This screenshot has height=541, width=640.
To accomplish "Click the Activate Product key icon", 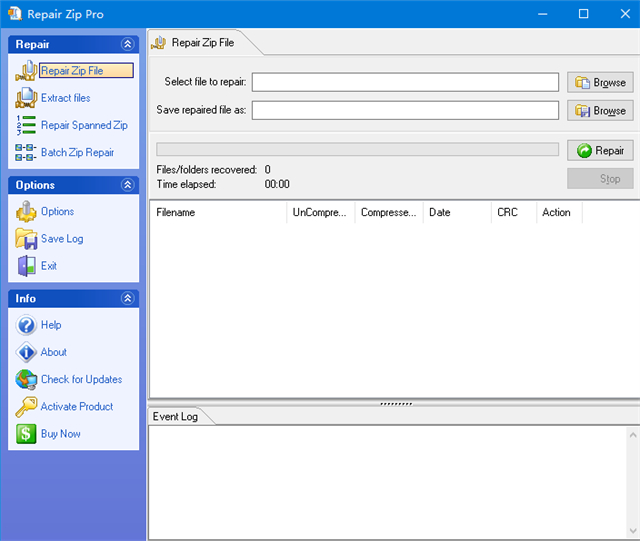I will pos(26,407).
